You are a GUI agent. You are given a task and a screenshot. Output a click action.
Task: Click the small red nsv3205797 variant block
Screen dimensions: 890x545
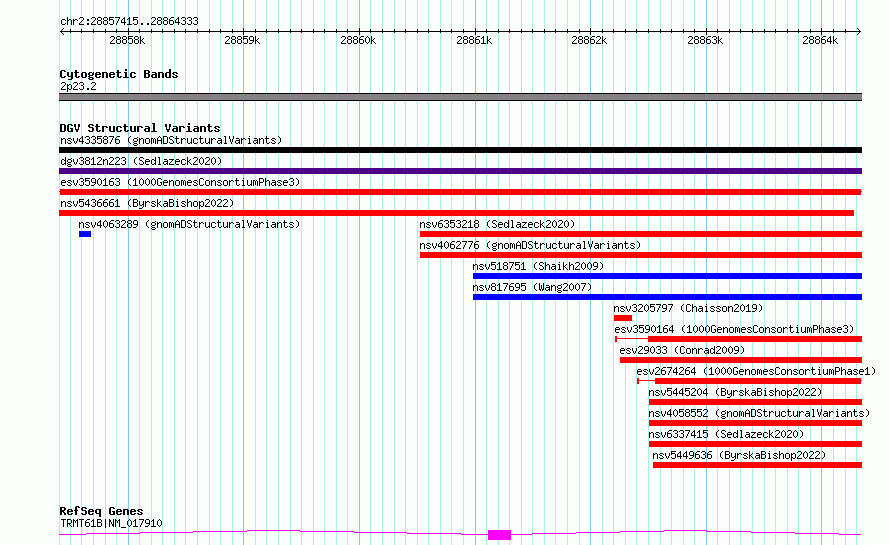point(623,318)
